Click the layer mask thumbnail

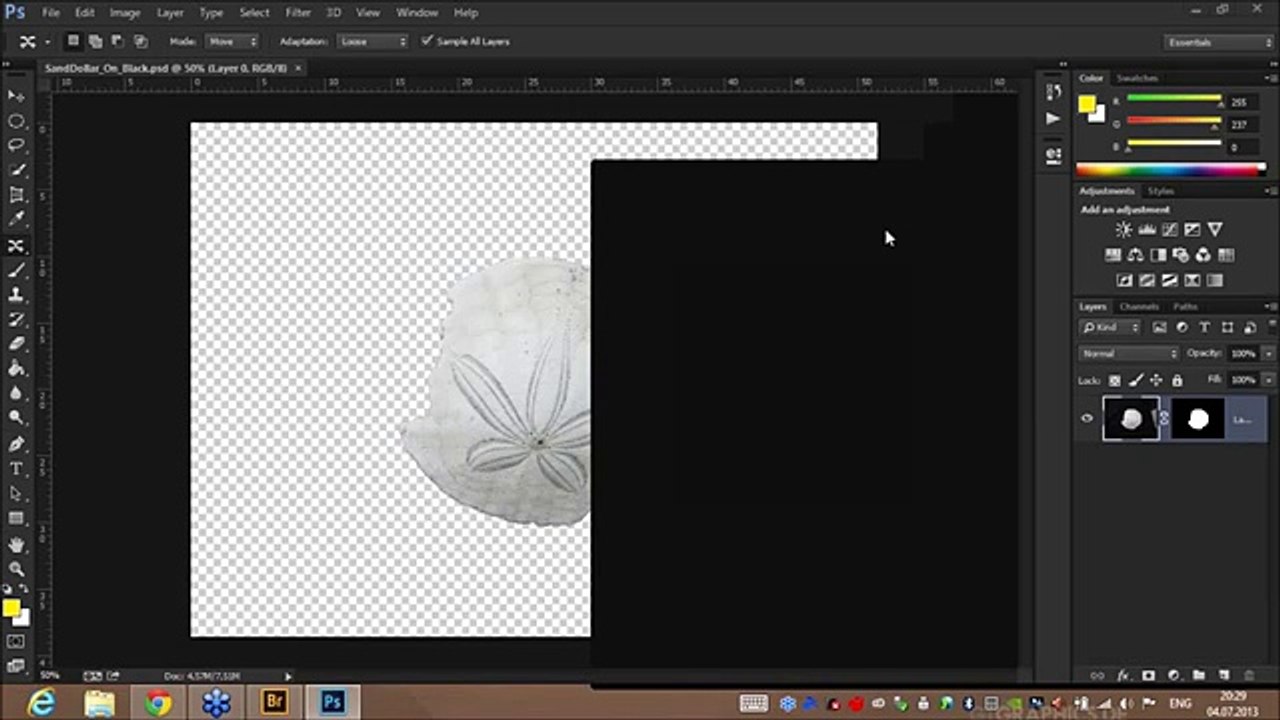click(x=1198, y=419)
